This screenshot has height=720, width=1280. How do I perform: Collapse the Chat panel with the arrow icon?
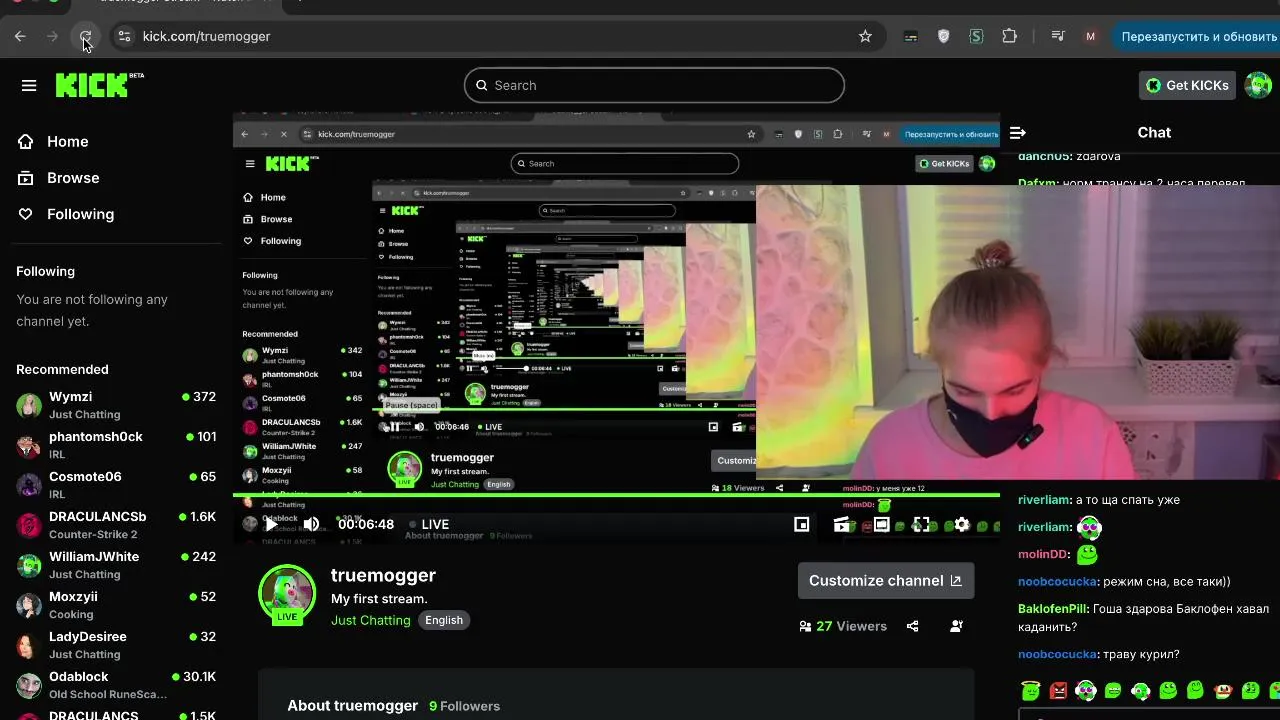[1018, 132]
